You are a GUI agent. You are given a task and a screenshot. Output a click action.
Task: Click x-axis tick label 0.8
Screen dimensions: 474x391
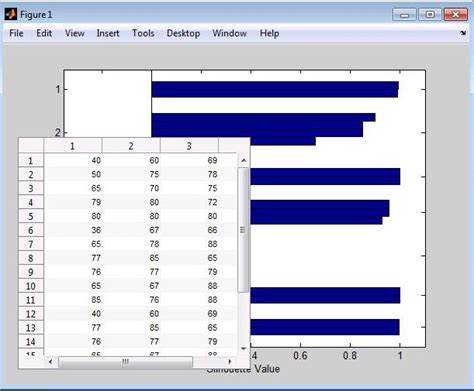tap(350, 356)
